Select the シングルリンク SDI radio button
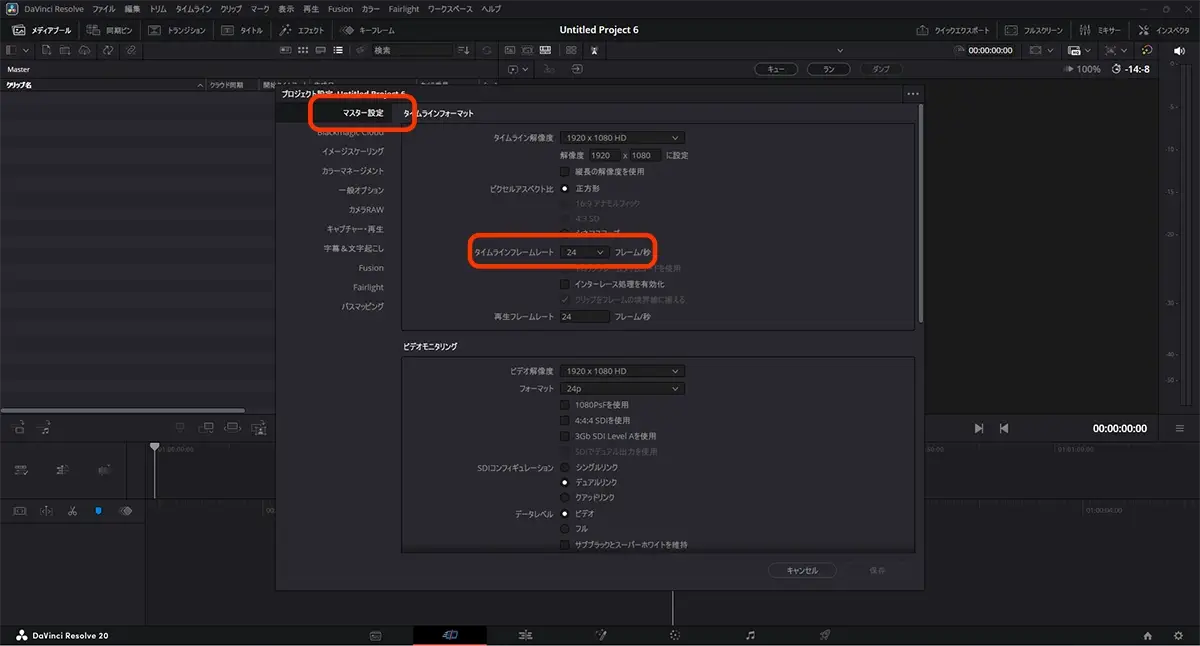Image resolution: width=1200 pixels, height=646 pixels. tap(565, 467)
